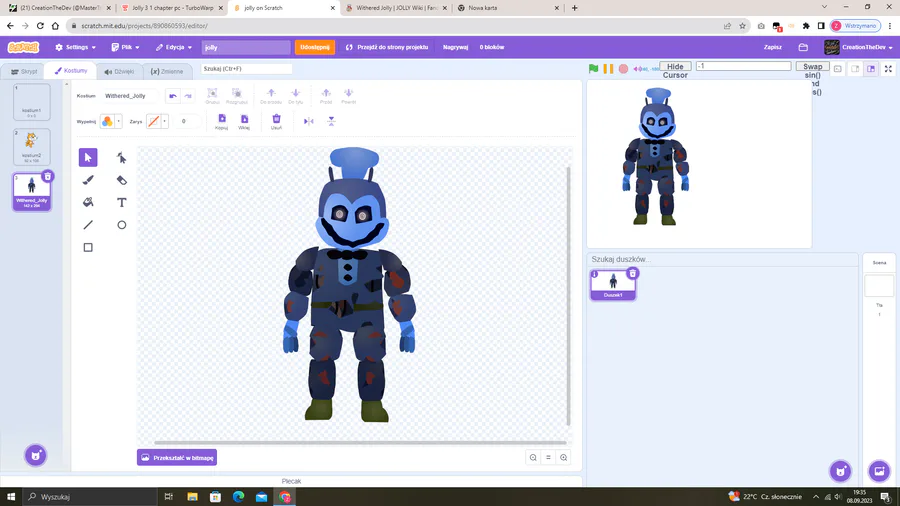
Task: Click the Wypełnij fill color swatch
Action: 107,121
